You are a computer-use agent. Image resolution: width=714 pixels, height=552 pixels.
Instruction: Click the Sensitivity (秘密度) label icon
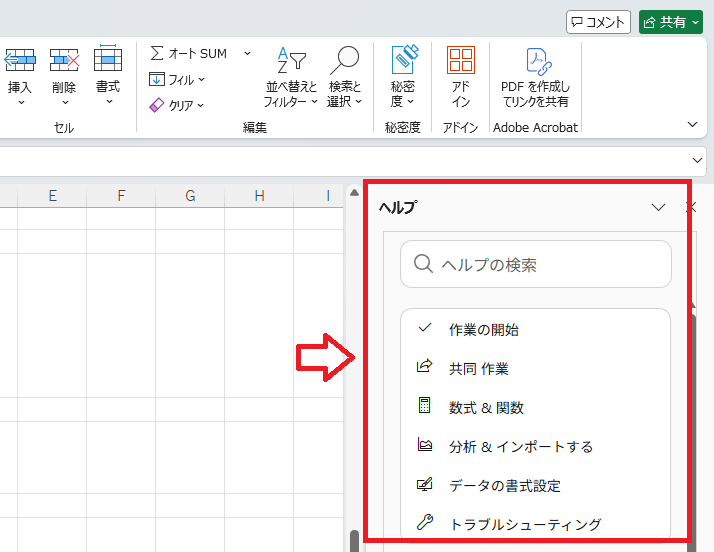point(404,59)
